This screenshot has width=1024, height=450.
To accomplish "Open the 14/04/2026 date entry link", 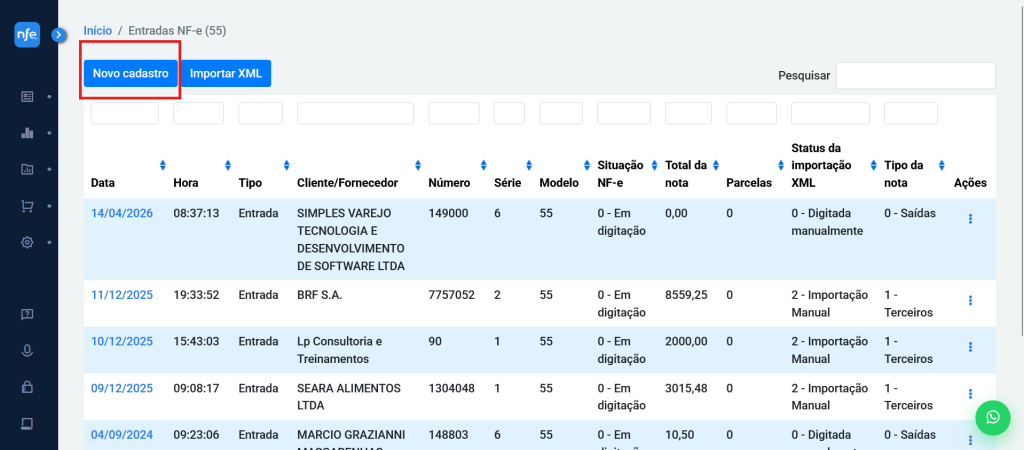I will pos(122,213).
